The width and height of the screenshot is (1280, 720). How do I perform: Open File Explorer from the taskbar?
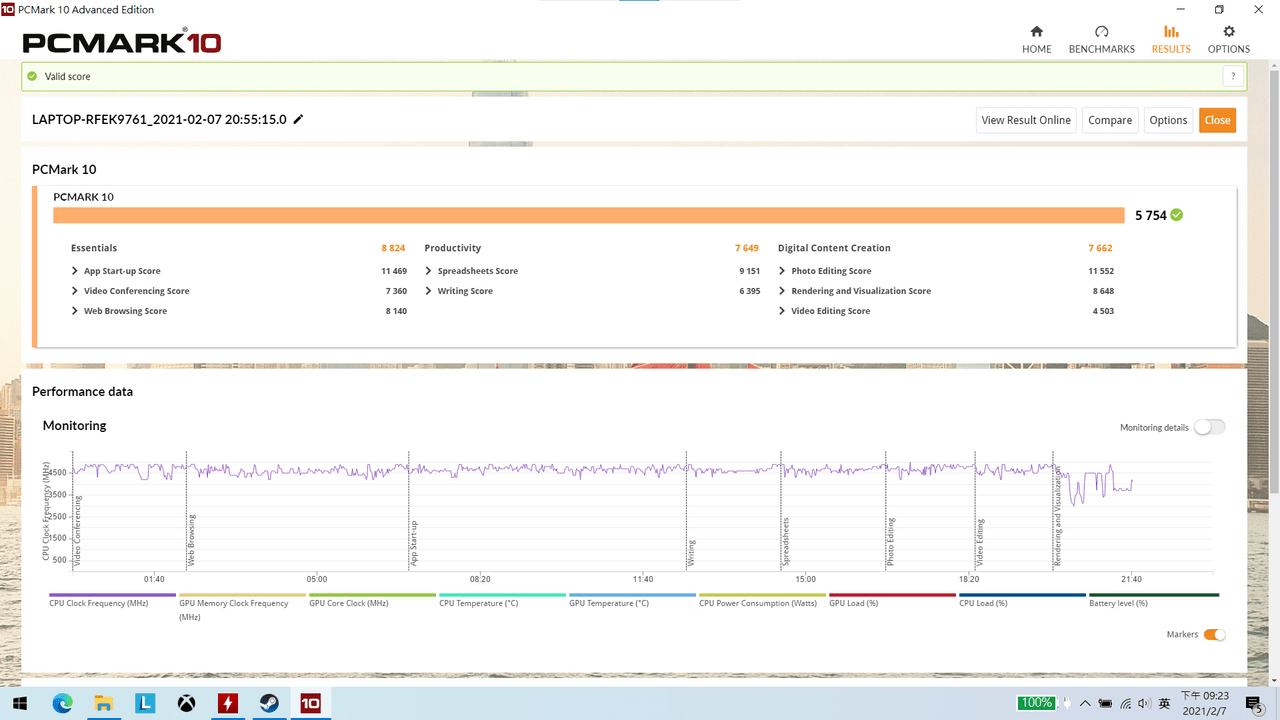point(104,703)
